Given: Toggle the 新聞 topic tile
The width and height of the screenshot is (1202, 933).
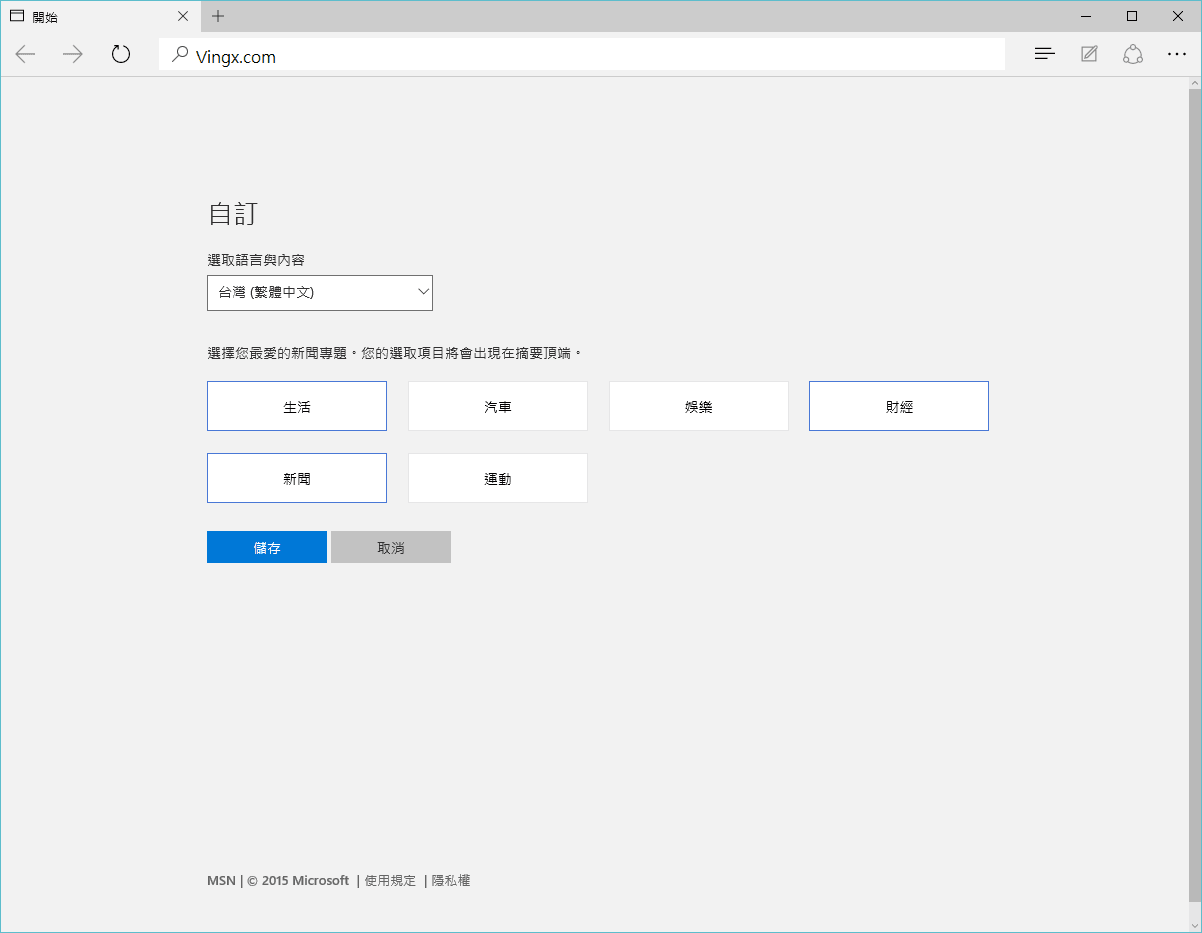Looking at the screenshot, I should tap(297, 478).
